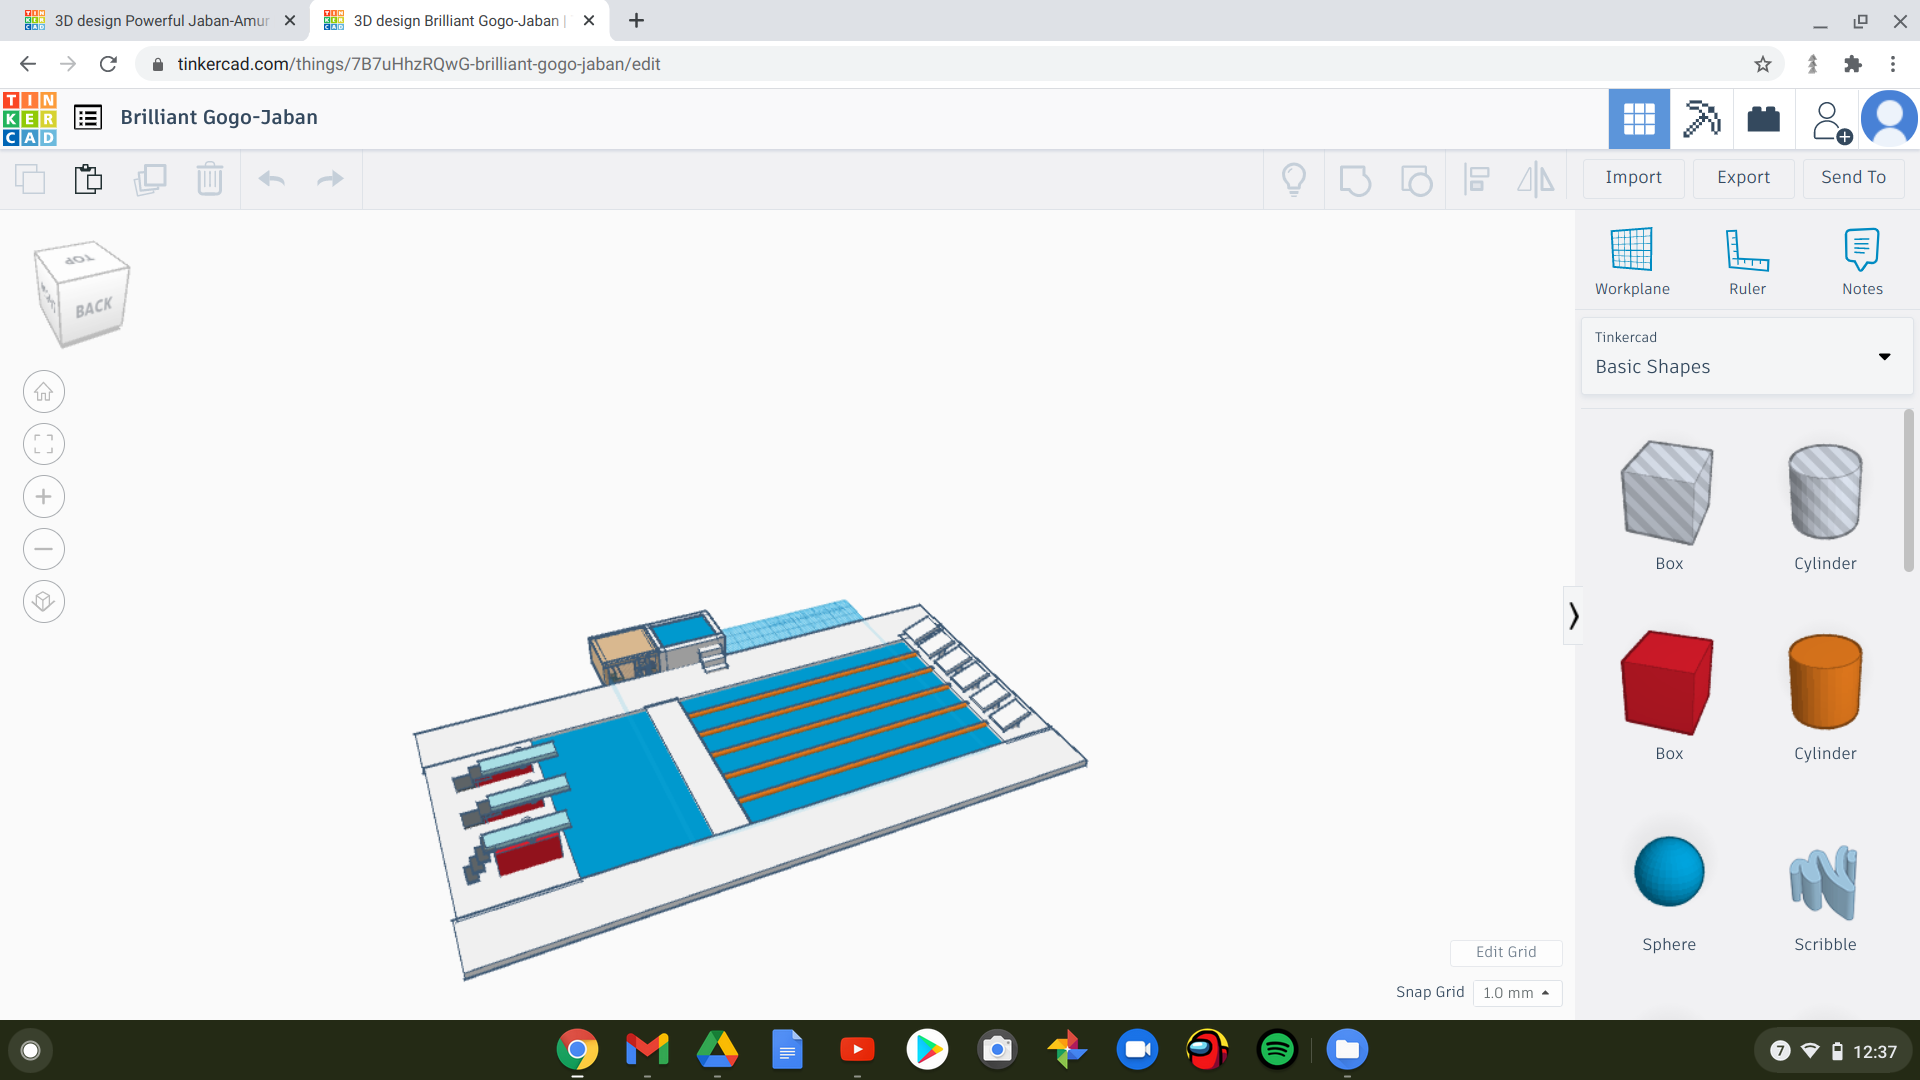The height and width of the screenshot is (1080, 1920).
Task: Go back in browser history
Action: [28, 64]
